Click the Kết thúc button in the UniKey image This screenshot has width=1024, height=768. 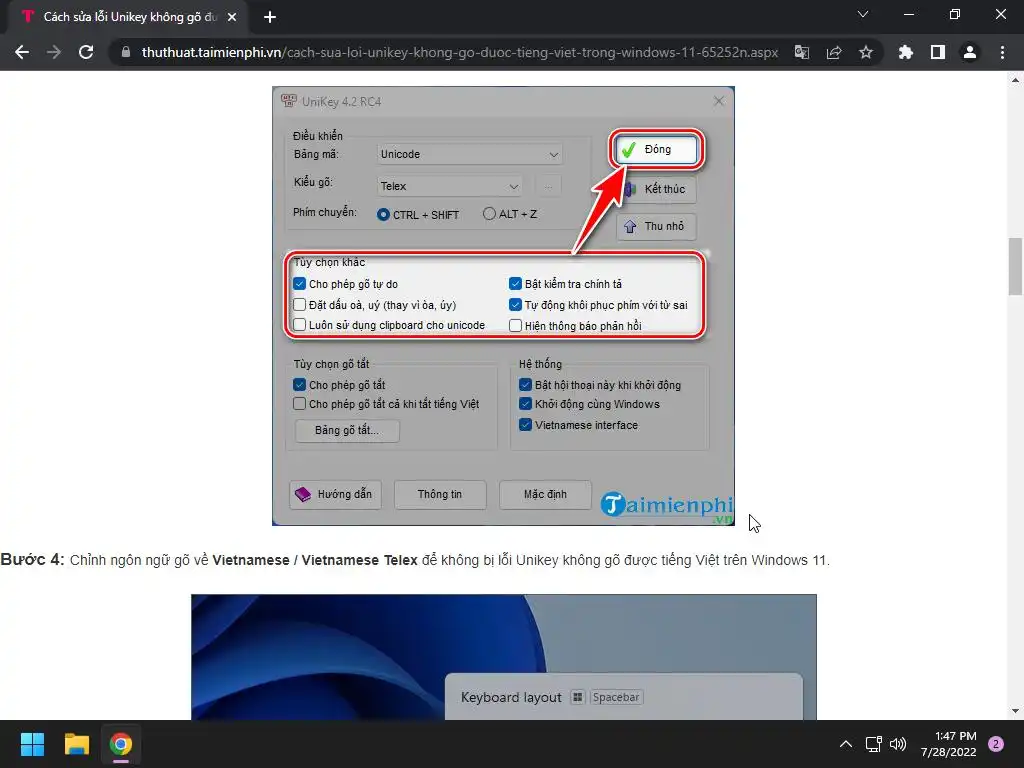pos(656,189)
